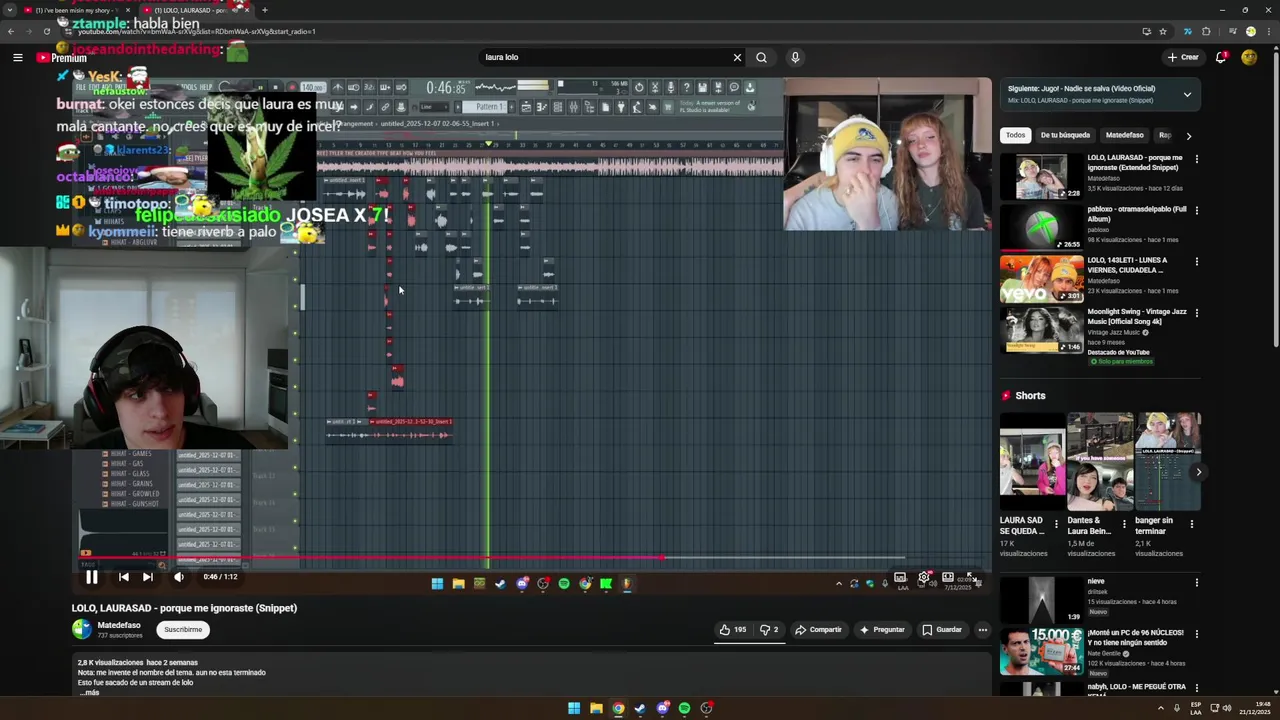Open the Matedefaso channel avatar

(x=81, y=629)
